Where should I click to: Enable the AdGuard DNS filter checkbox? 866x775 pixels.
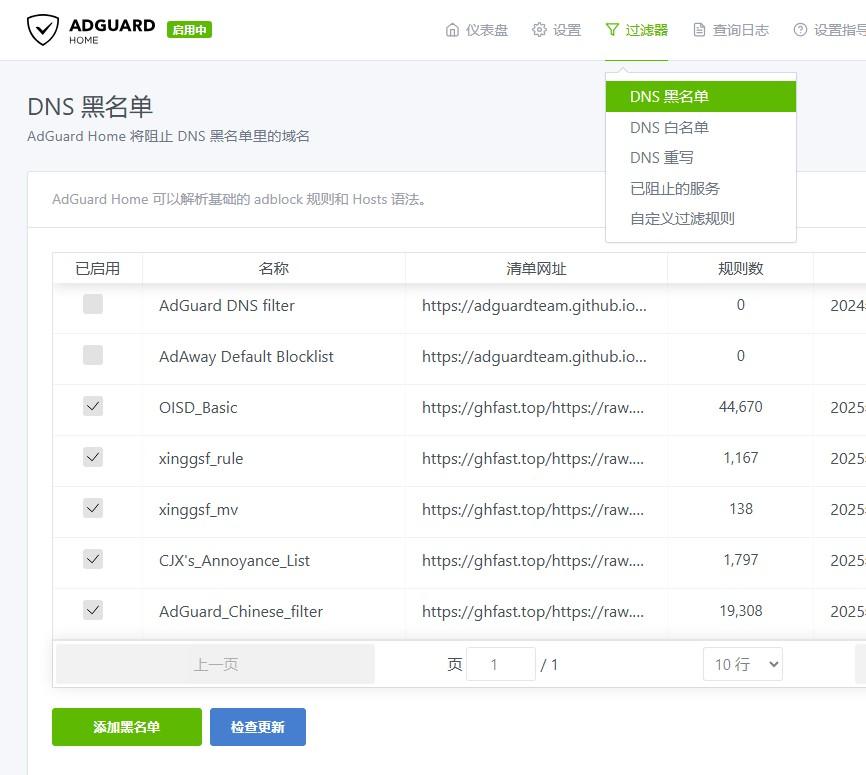(x=93, y=304)
